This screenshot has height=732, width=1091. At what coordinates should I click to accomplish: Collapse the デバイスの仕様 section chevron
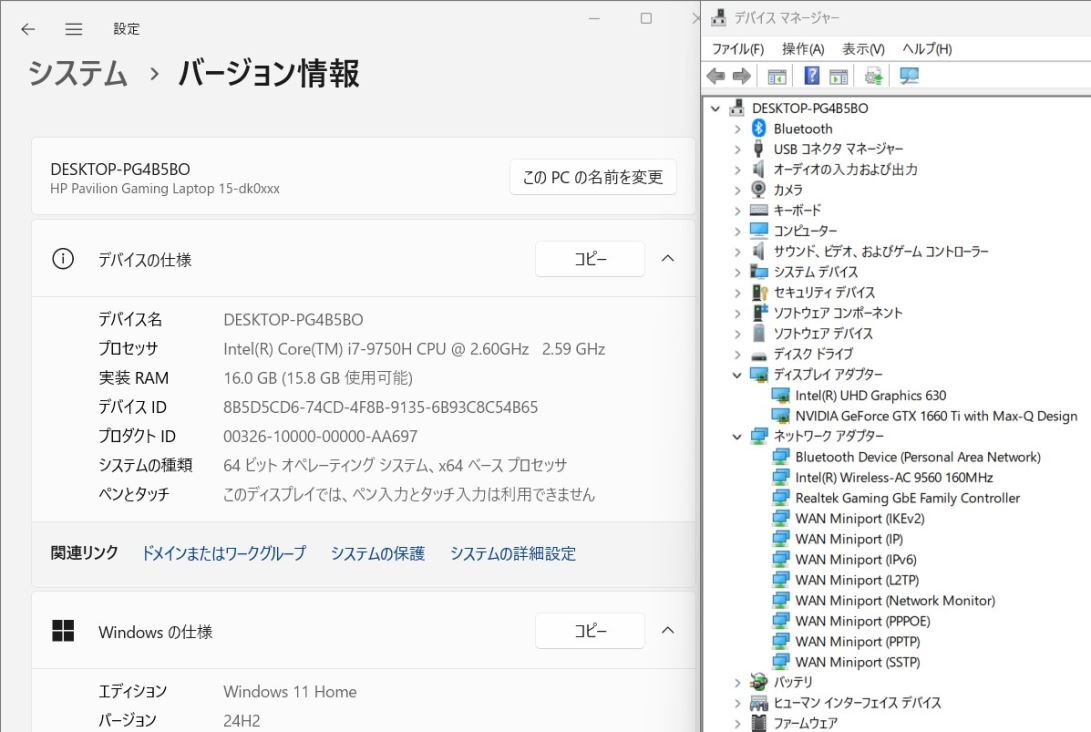(x=667, y=259)
